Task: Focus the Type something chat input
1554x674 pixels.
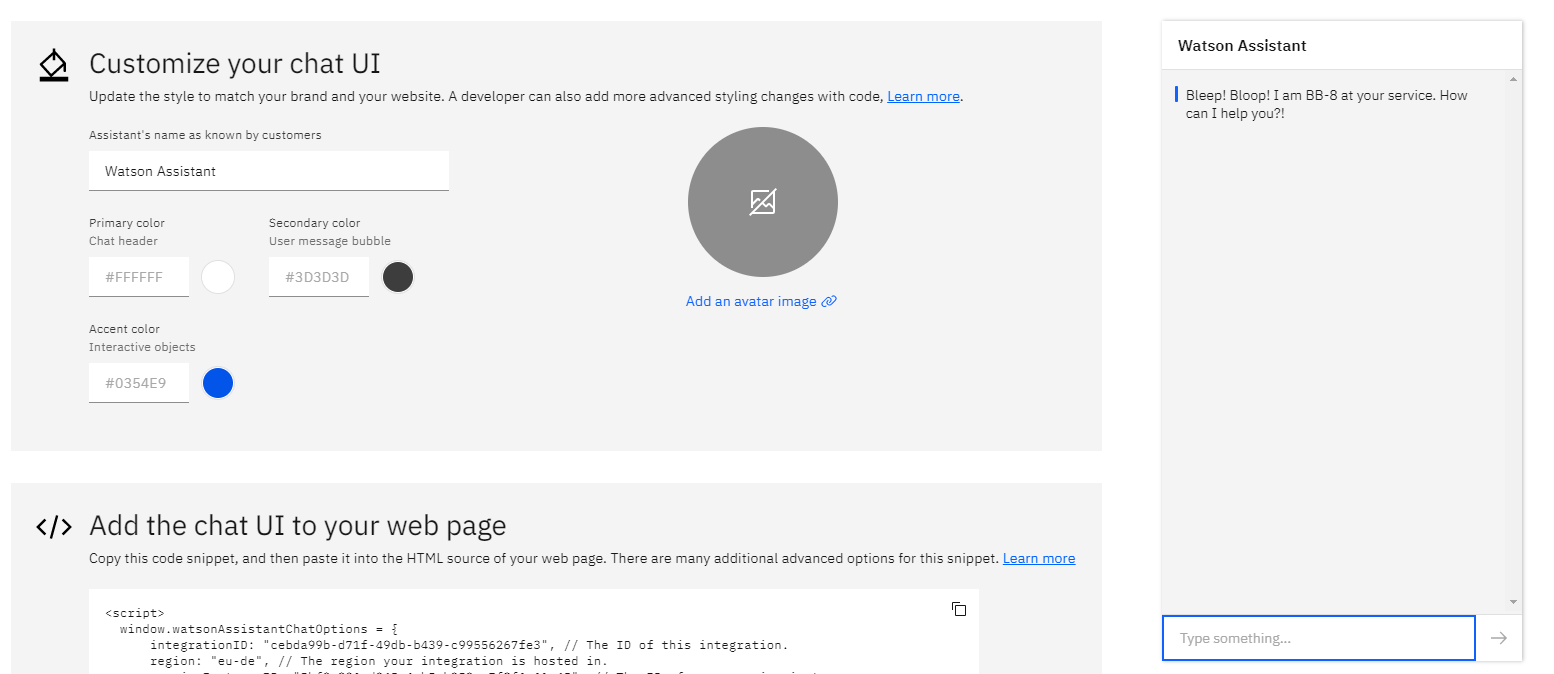Action: (1318, 638)
